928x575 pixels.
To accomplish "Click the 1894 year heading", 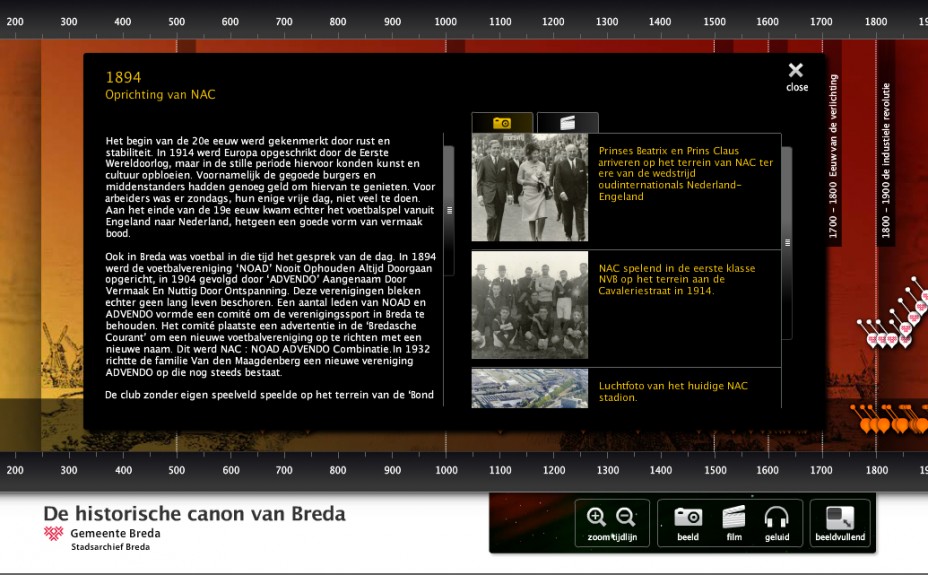I will (x=123, y=77).
